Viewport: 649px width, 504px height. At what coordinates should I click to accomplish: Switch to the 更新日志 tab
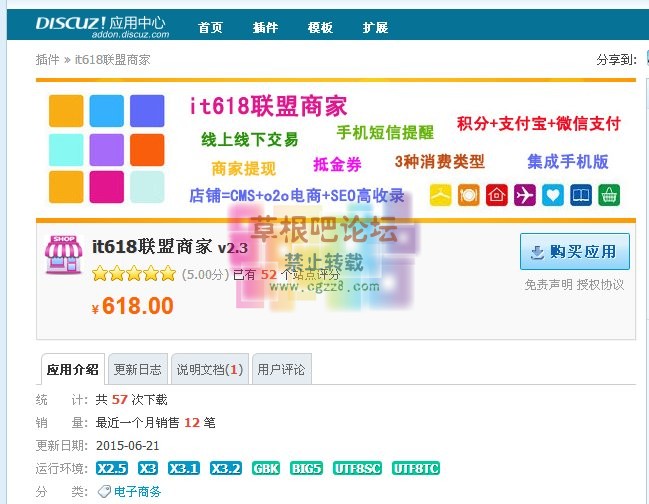(137, 369)
